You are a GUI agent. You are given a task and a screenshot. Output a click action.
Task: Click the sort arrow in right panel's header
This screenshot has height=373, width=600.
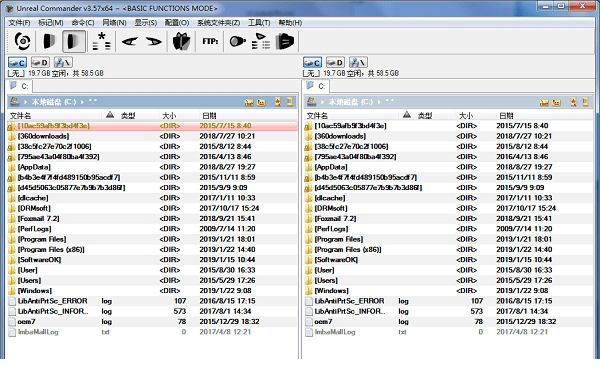pyautogui.click(x=407, y=115)
